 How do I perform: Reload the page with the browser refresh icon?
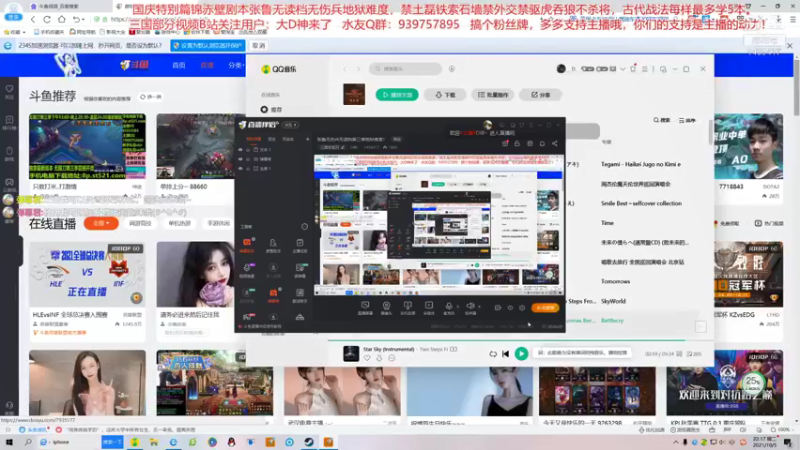(x=47, y=19)
